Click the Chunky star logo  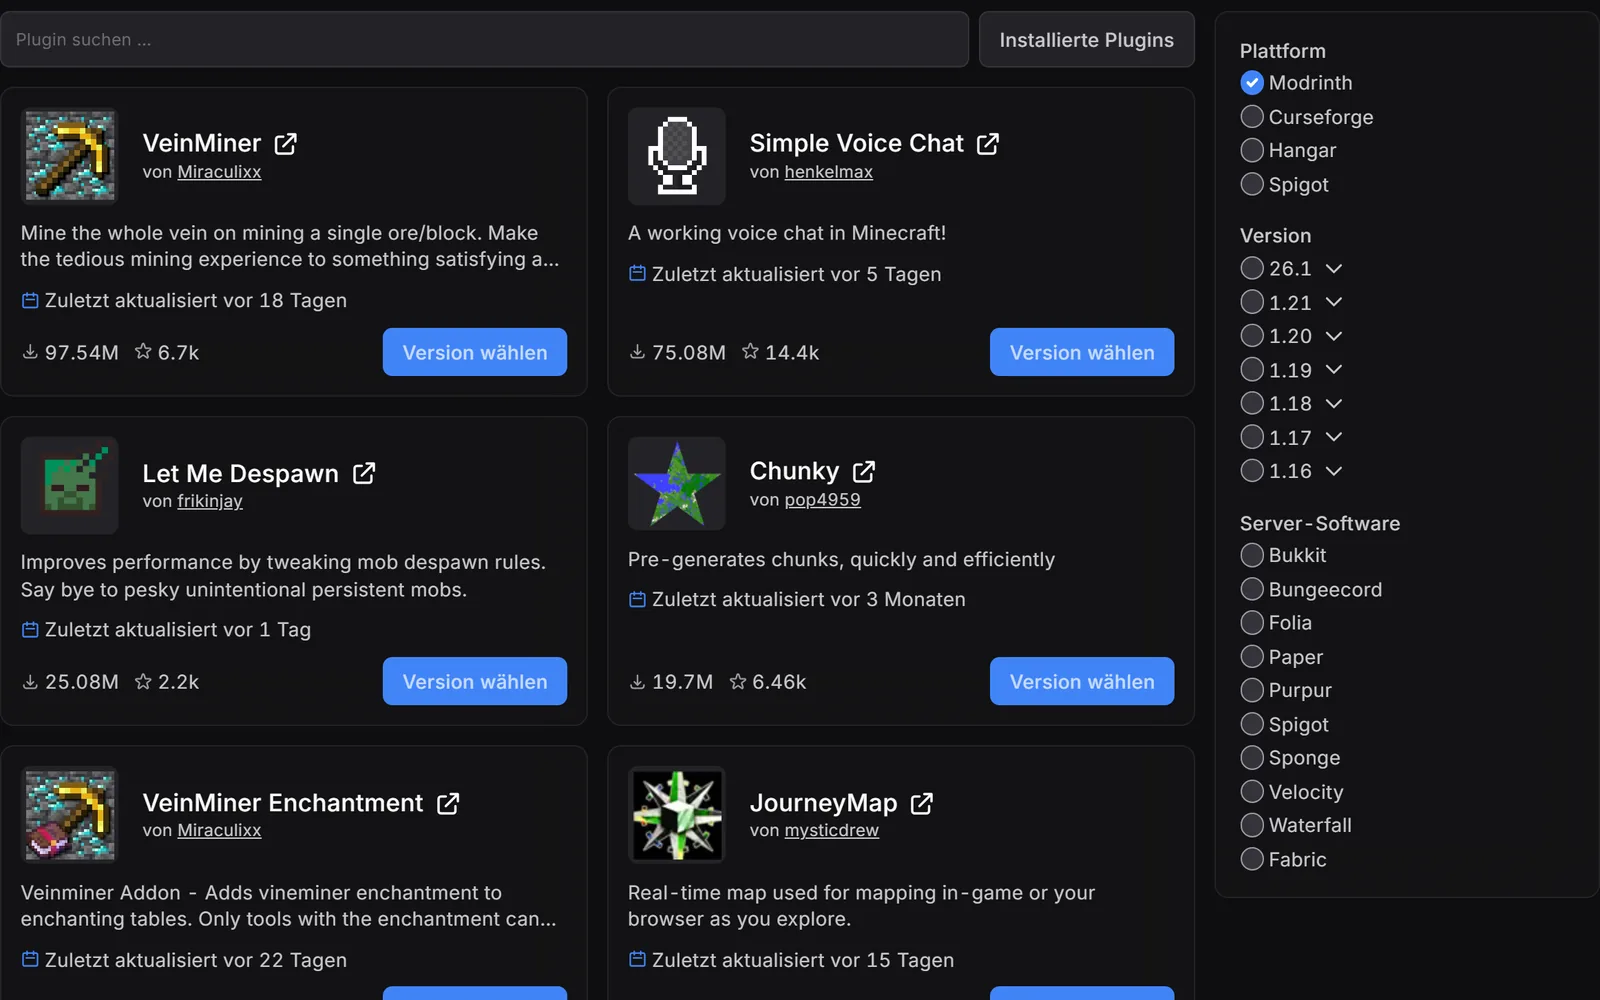tap(677, 483)
